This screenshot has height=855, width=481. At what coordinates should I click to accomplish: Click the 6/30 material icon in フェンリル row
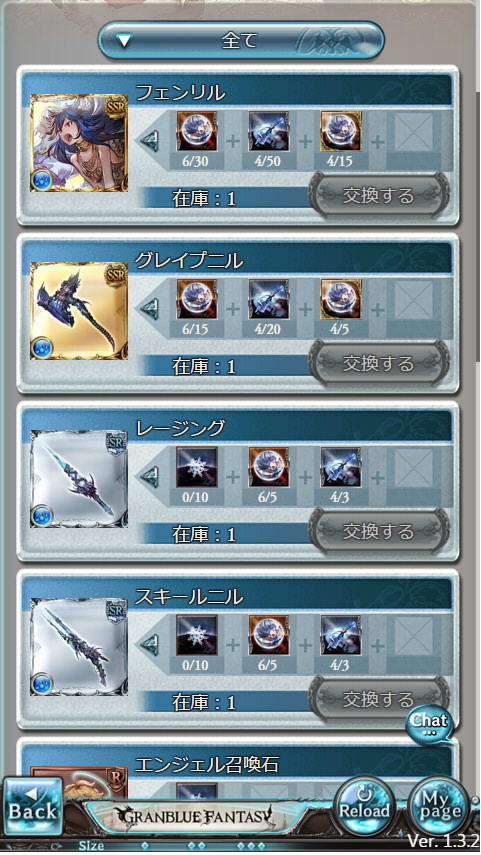point(196,131)
